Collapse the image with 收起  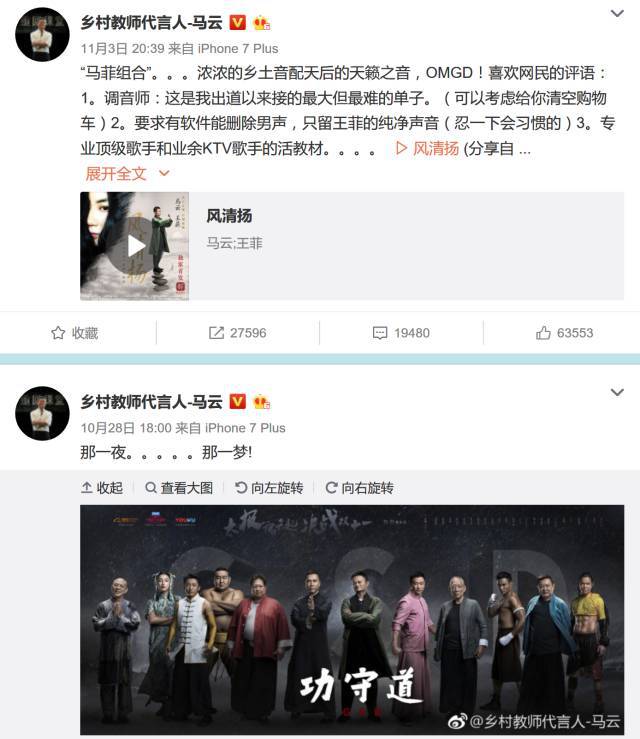point(102,488)
